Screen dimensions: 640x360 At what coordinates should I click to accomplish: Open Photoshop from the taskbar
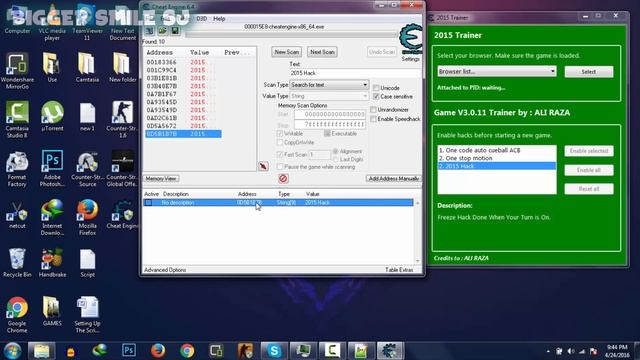pyautogui.click(x=129, y=351)
